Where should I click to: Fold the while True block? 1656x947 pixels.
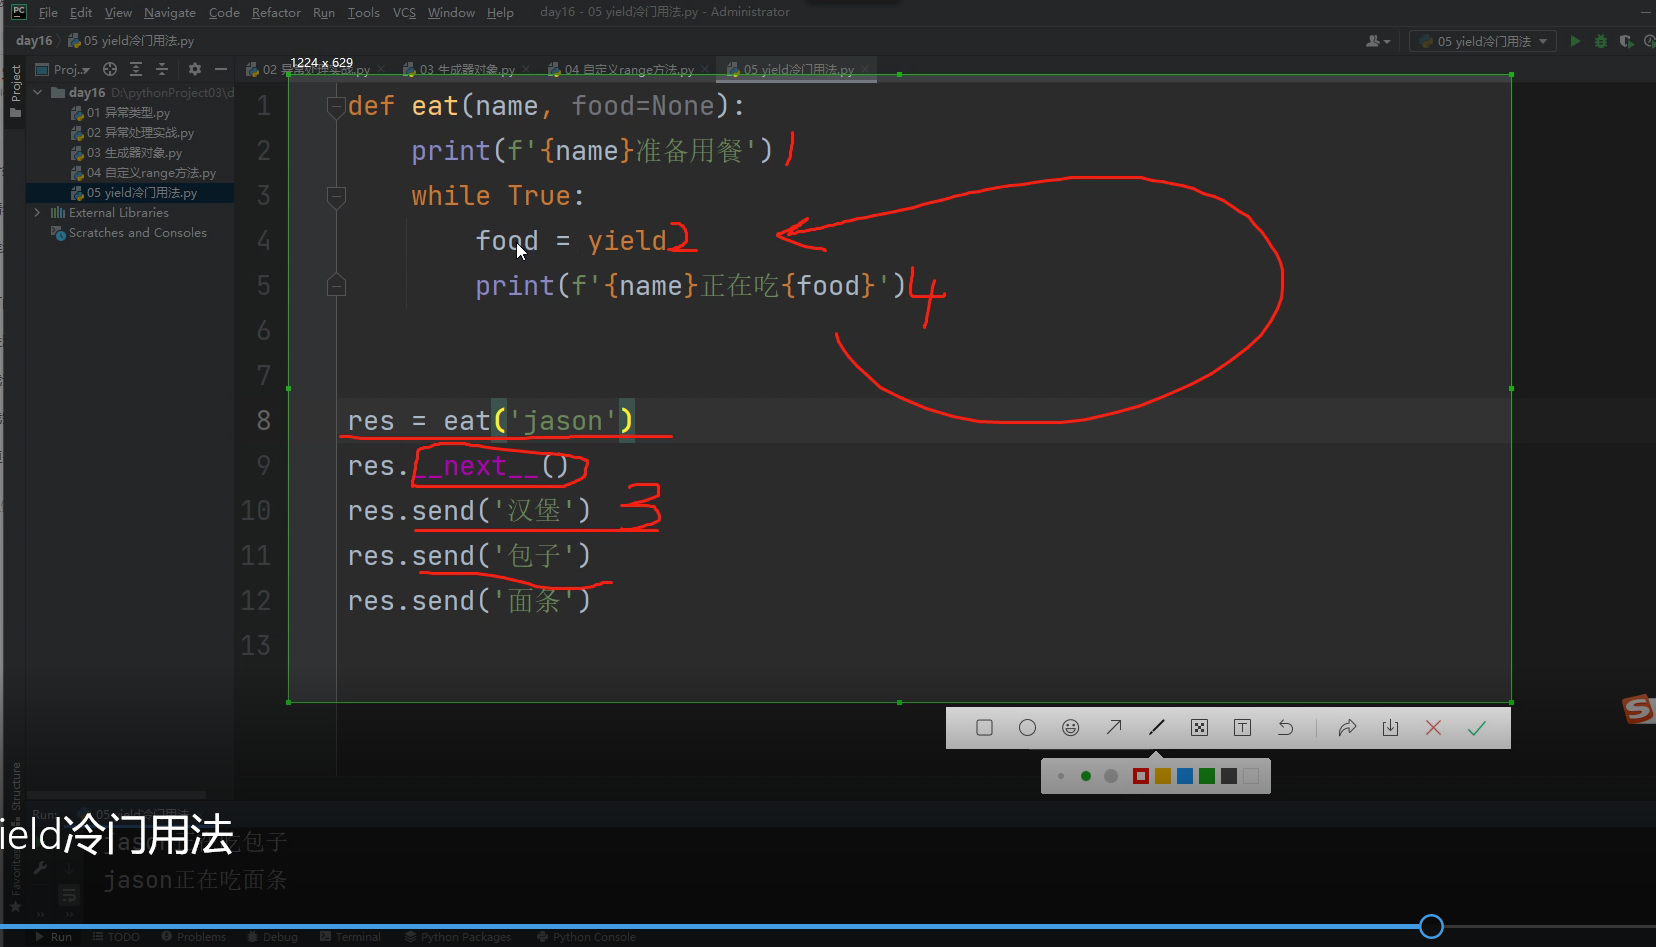click(x=336, y=196)
